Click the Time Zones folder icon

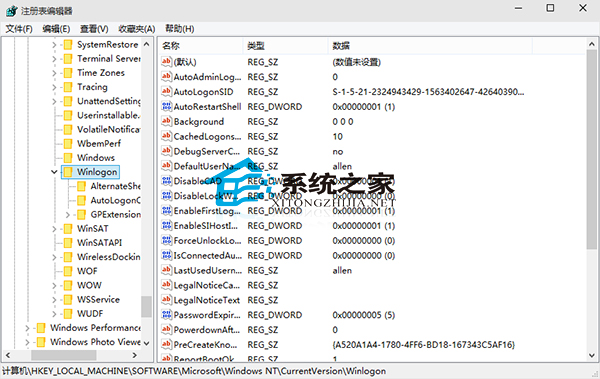(68, 73)
